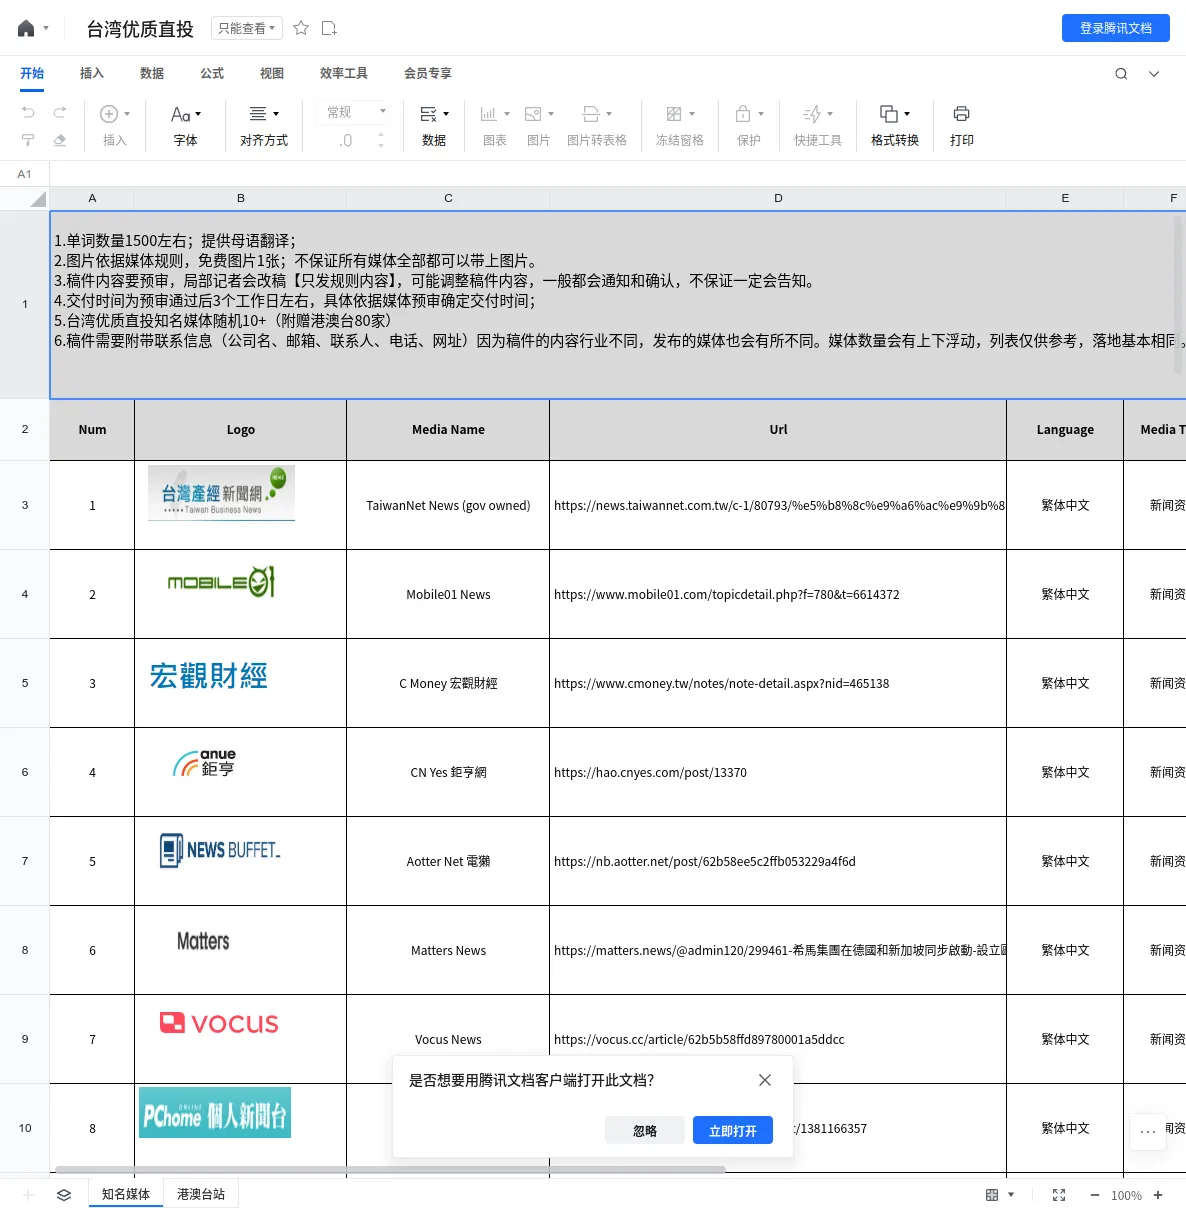Click the select-all corner triangle

pyautogui.click(x=38, y=198)
